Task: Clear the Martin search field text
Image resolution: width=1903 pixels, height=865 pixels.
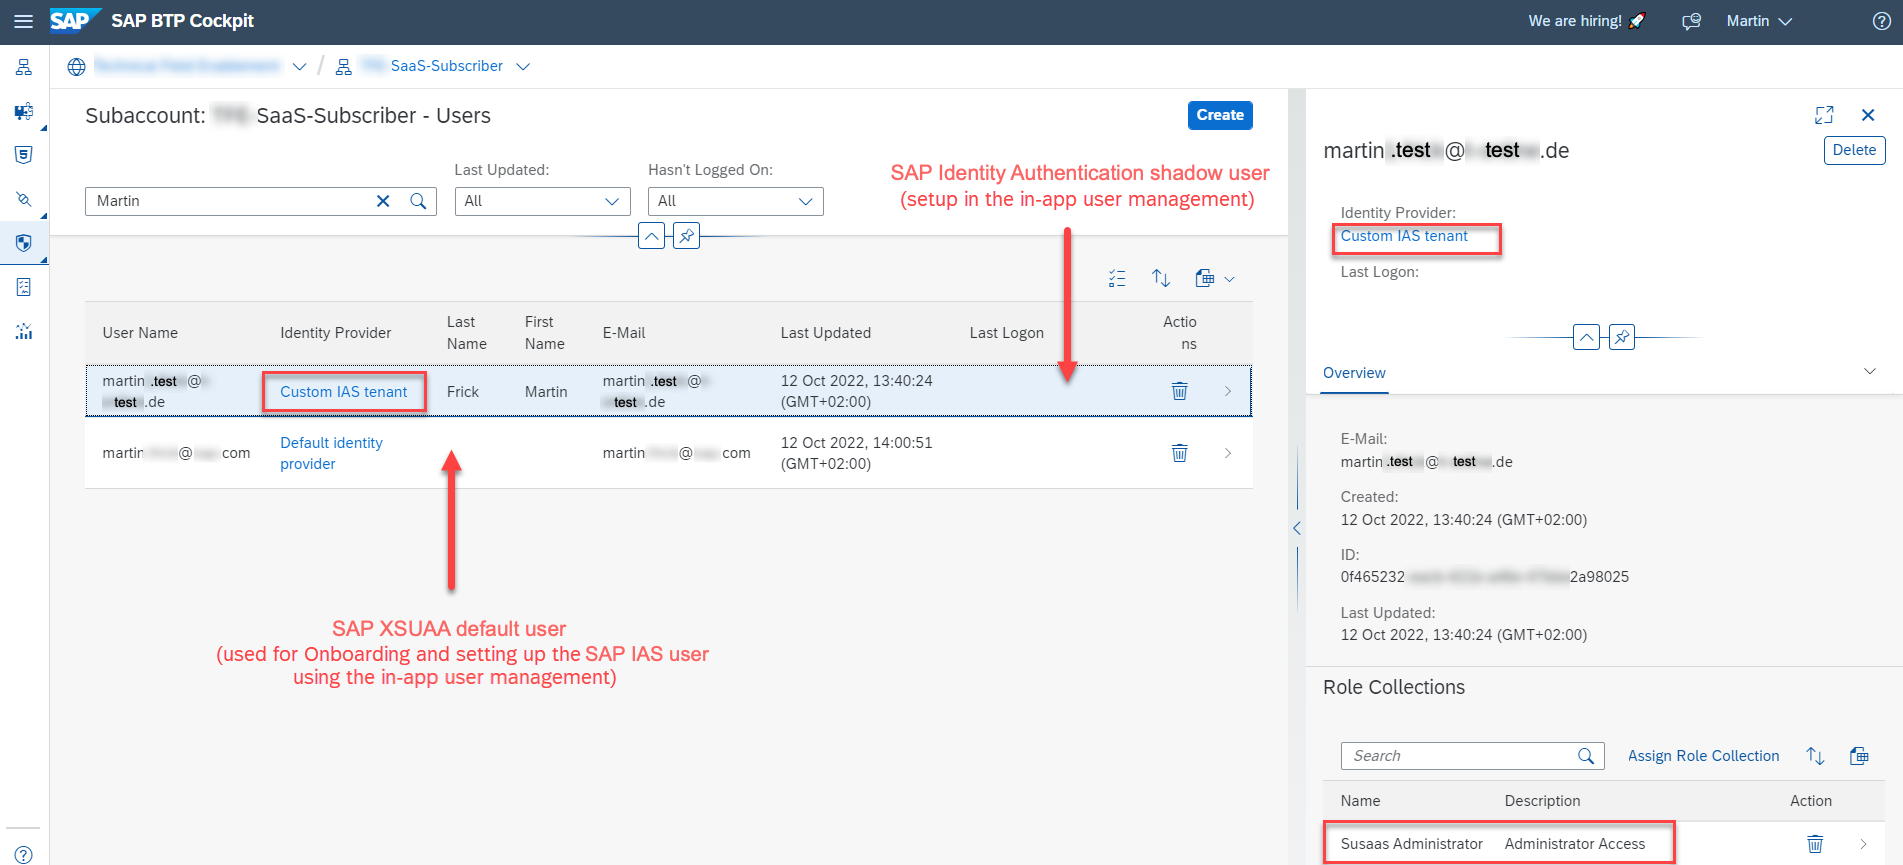Action: tap(383, 201)
